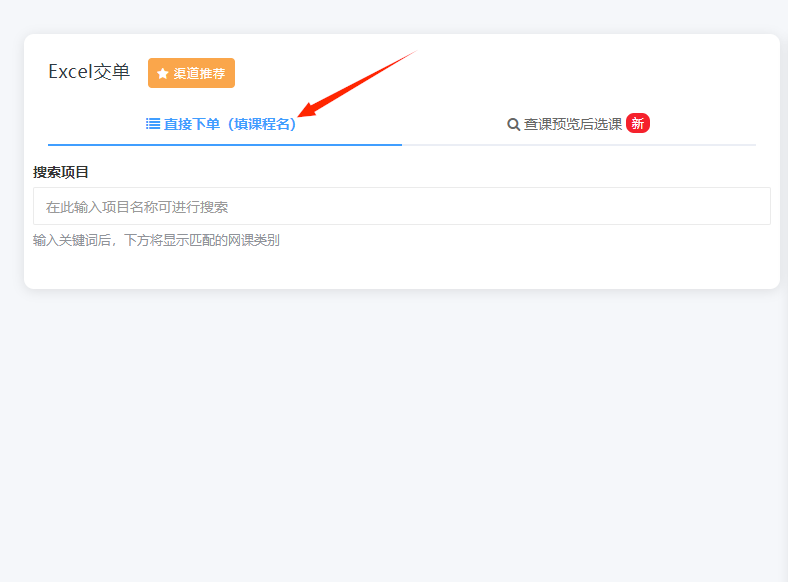The image size is (788, 582).
Task: Click the Excel交单 heading text
Action: 89,72
